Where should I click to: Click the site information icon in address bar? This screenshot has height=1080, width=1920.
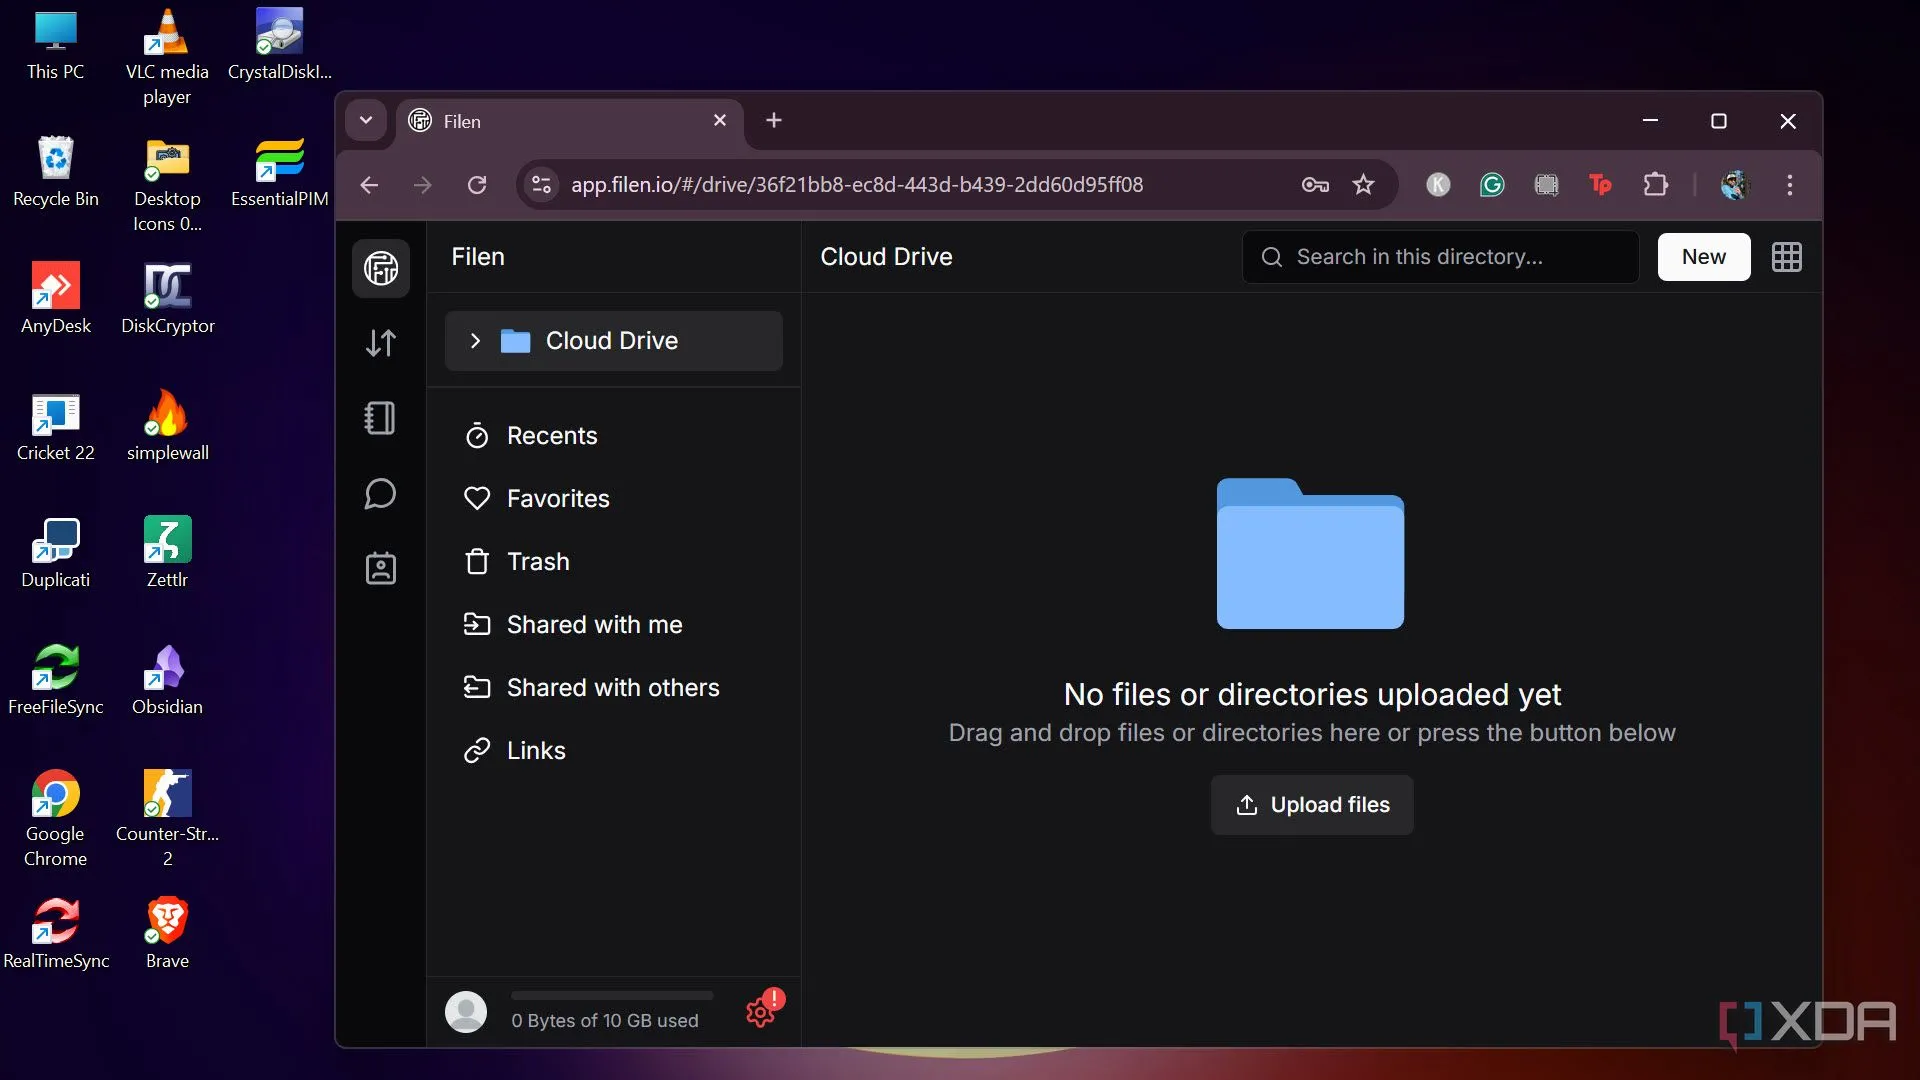point(542,185)
